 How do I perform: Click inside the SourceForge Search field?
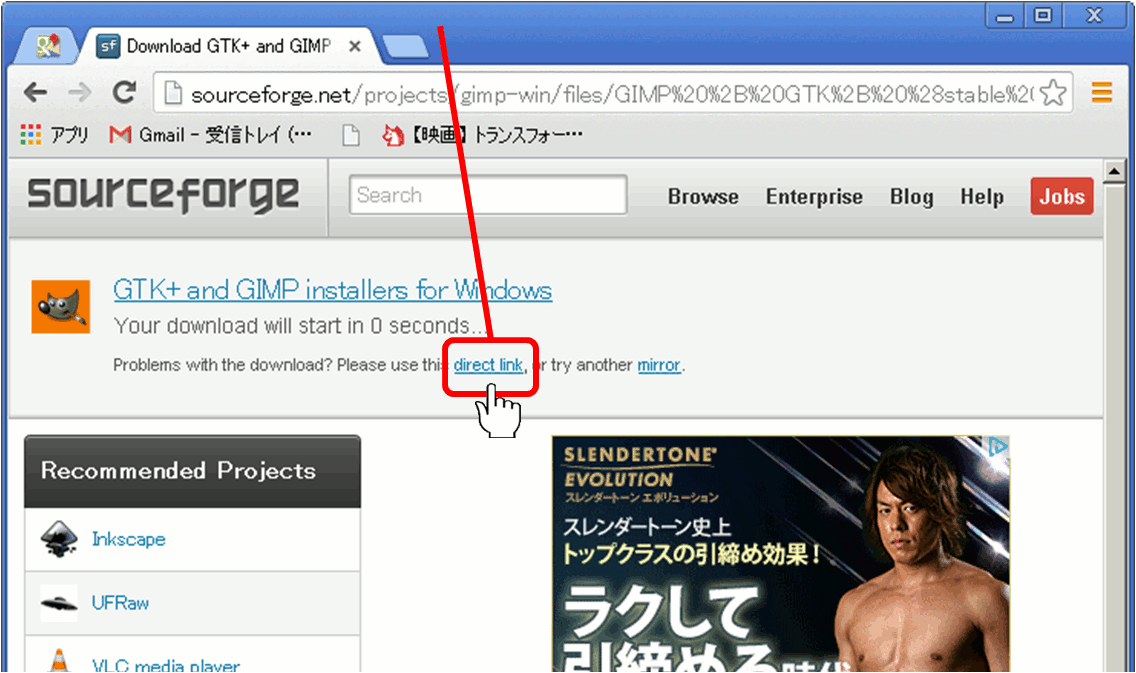(x=488, y=195)
